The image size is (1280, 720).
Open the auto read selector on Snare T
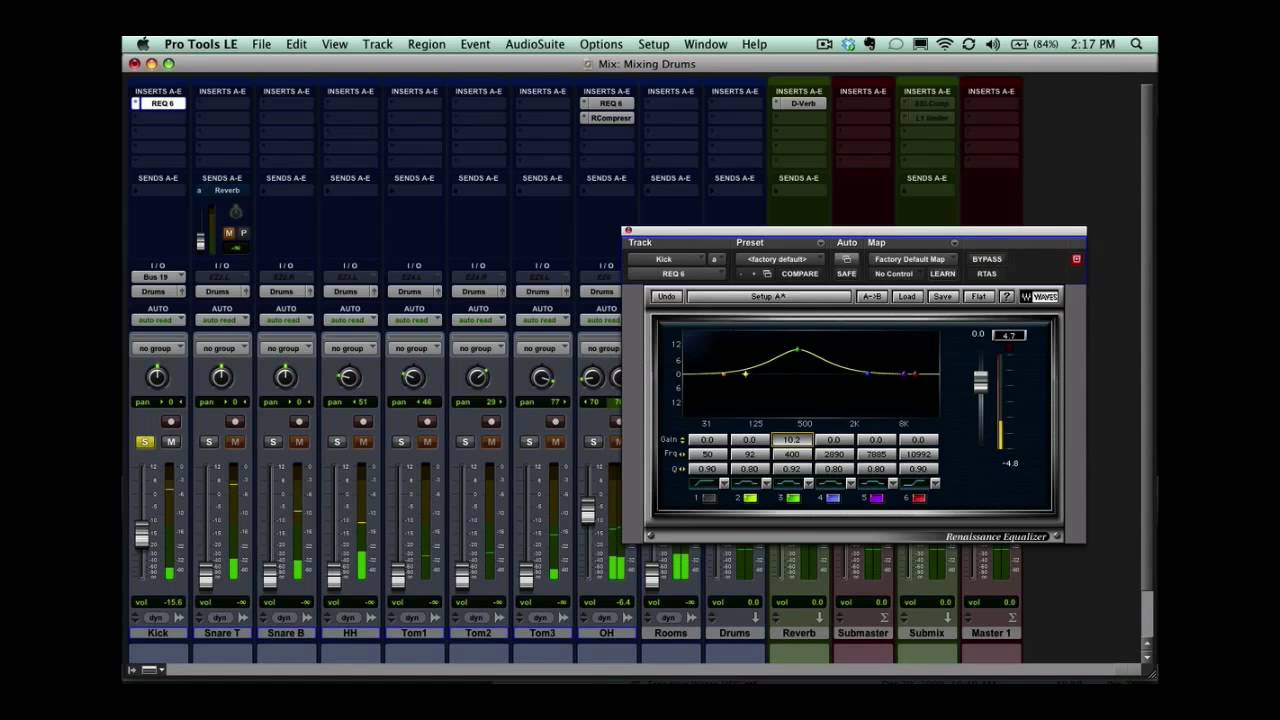coord(222,320)
